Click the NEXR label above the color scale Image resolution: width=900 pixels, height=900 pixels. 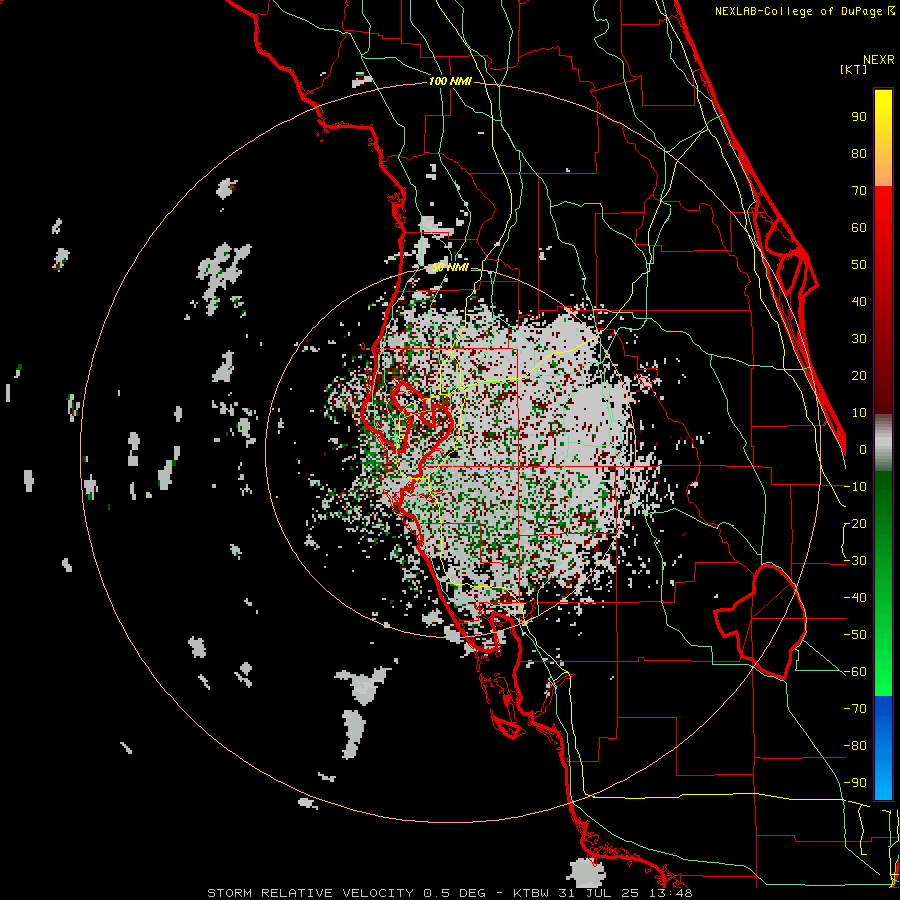click(878, 60)
